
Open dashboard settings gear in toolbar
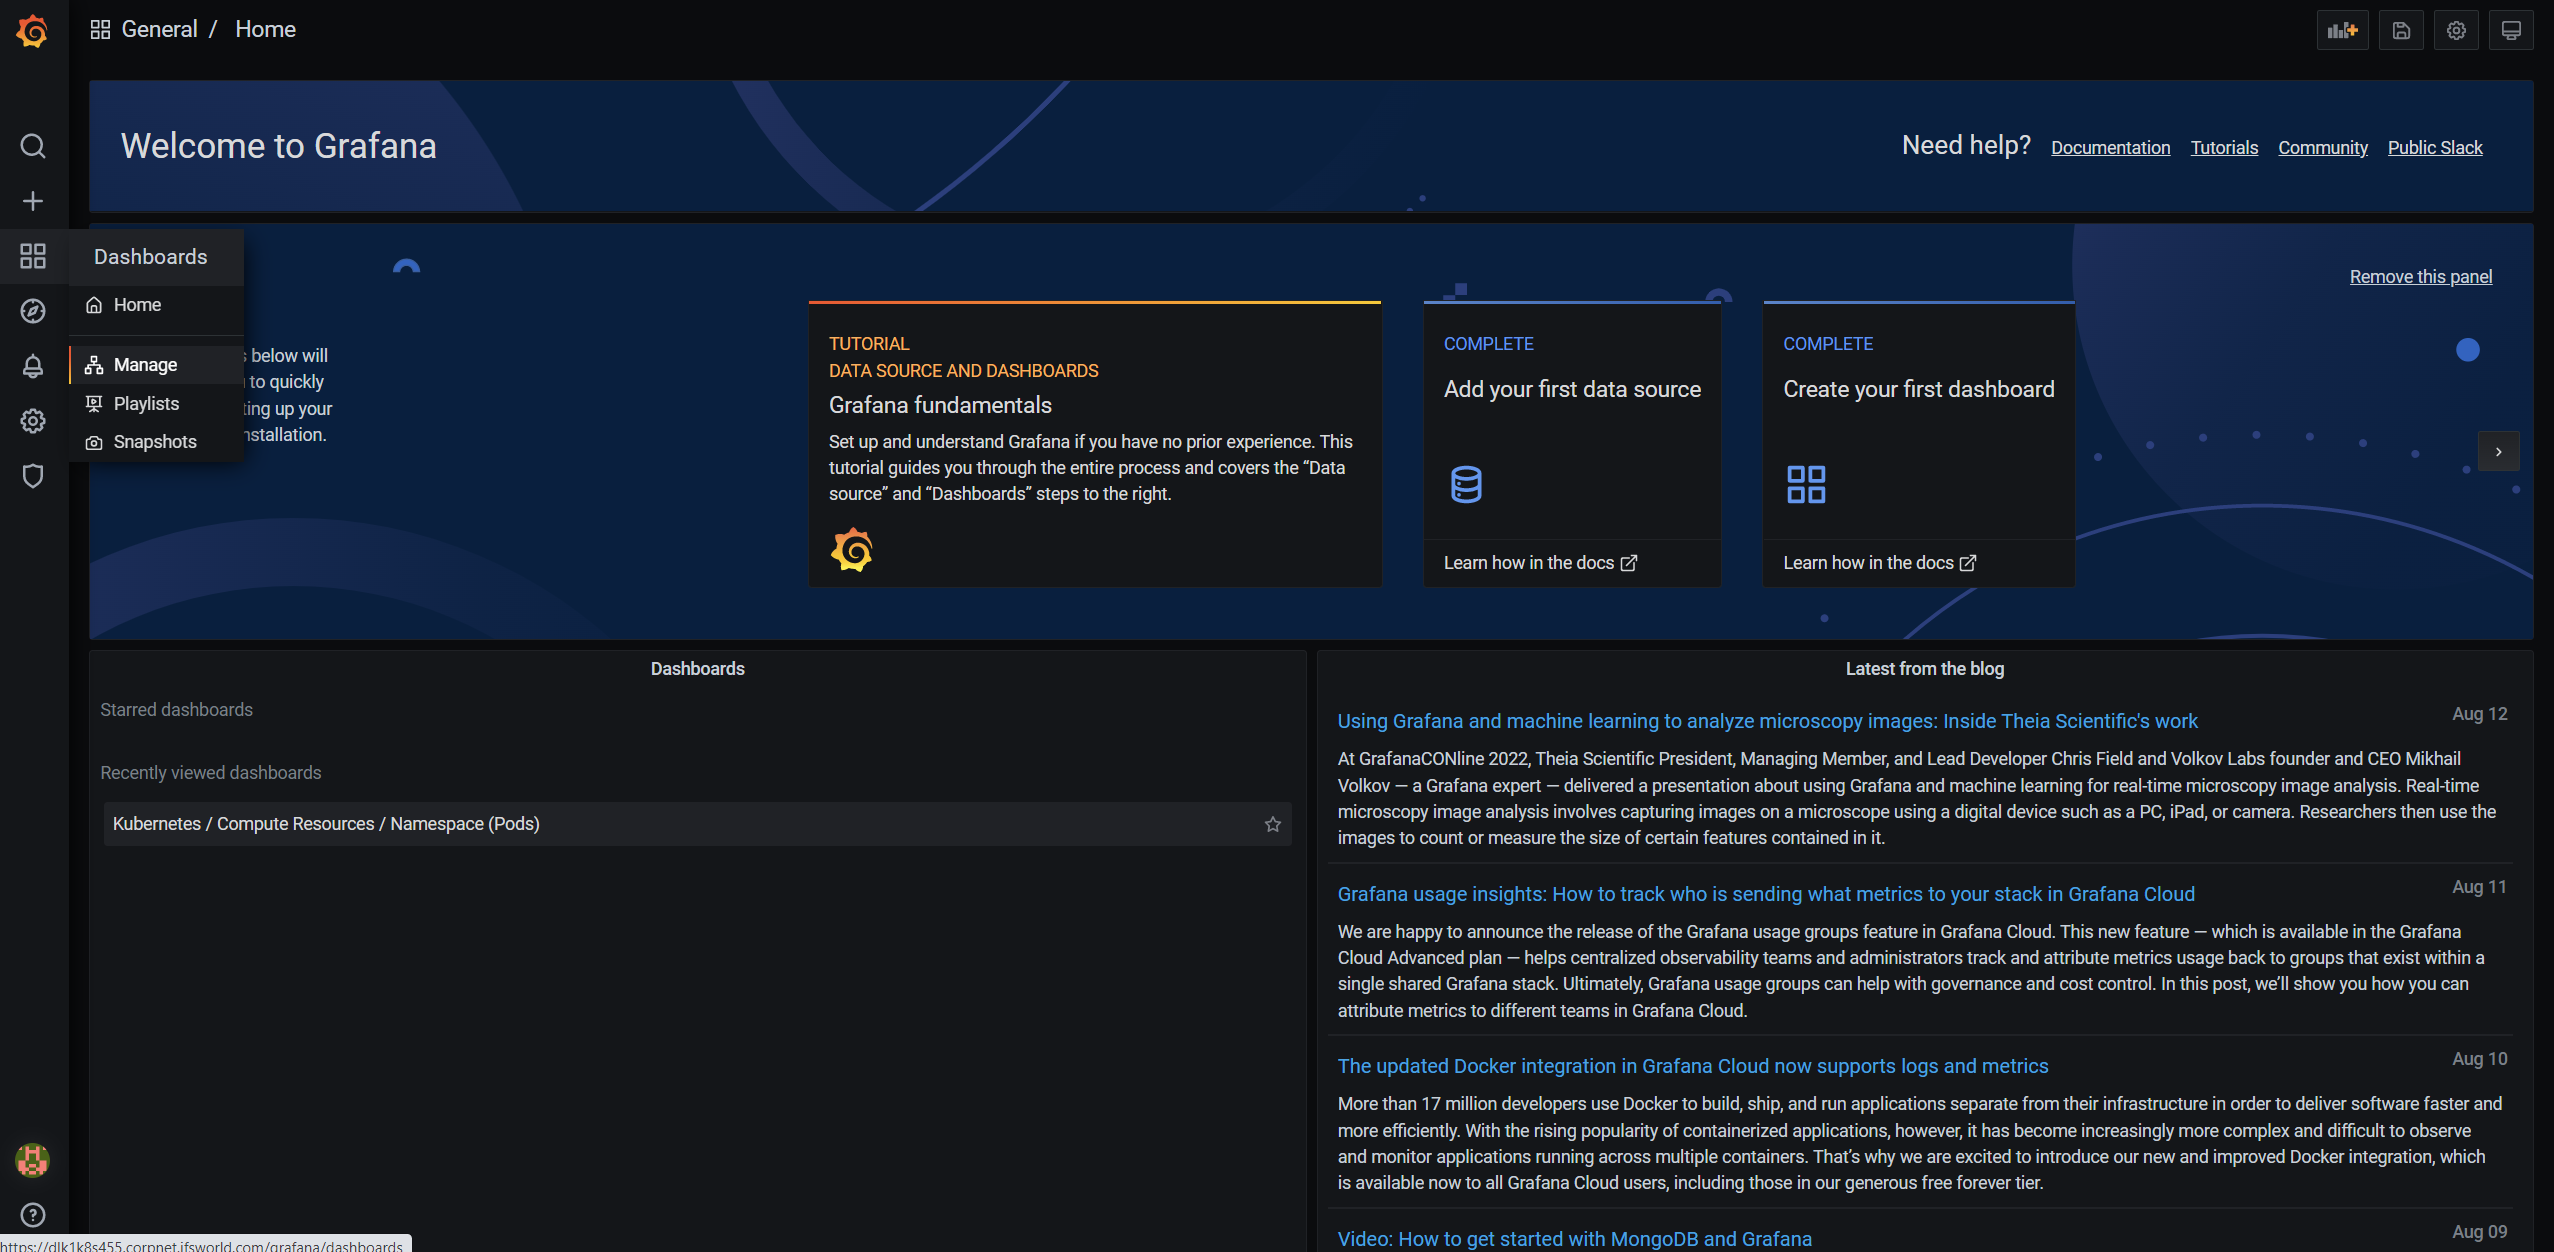[x=2456, y=30]
